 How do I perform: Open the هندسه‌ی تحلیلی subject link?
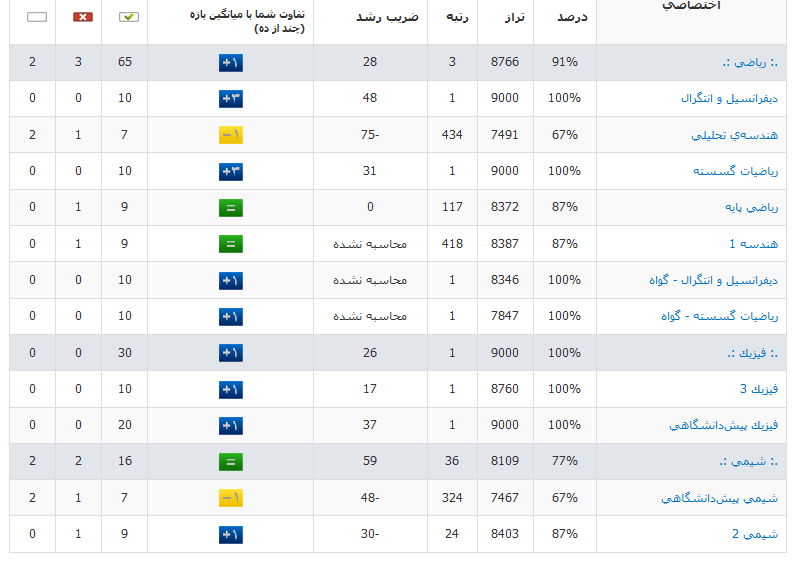click(x=734, y=135)
